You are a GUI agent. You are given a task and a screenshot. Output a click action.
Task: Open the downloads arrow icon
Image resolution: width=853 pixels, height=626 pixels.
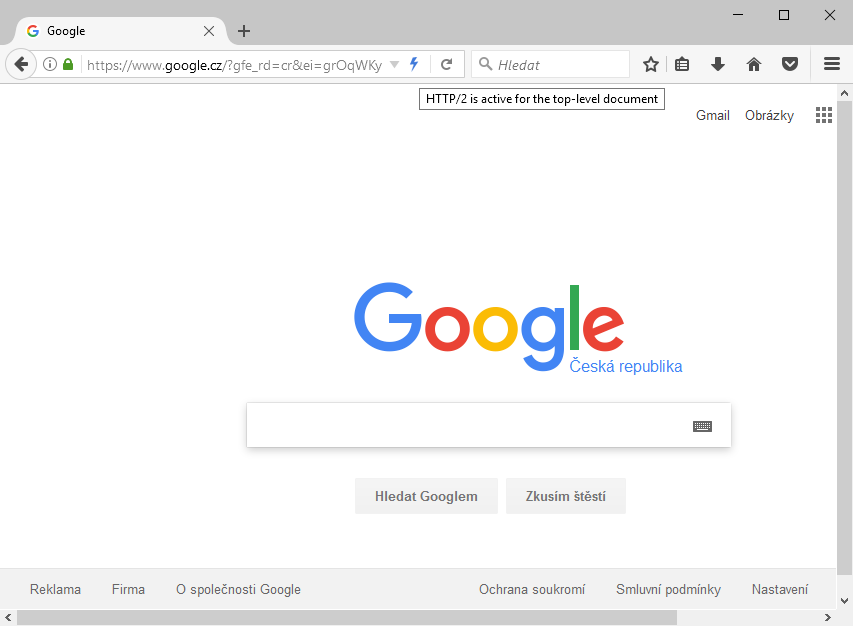coord(718,64)
